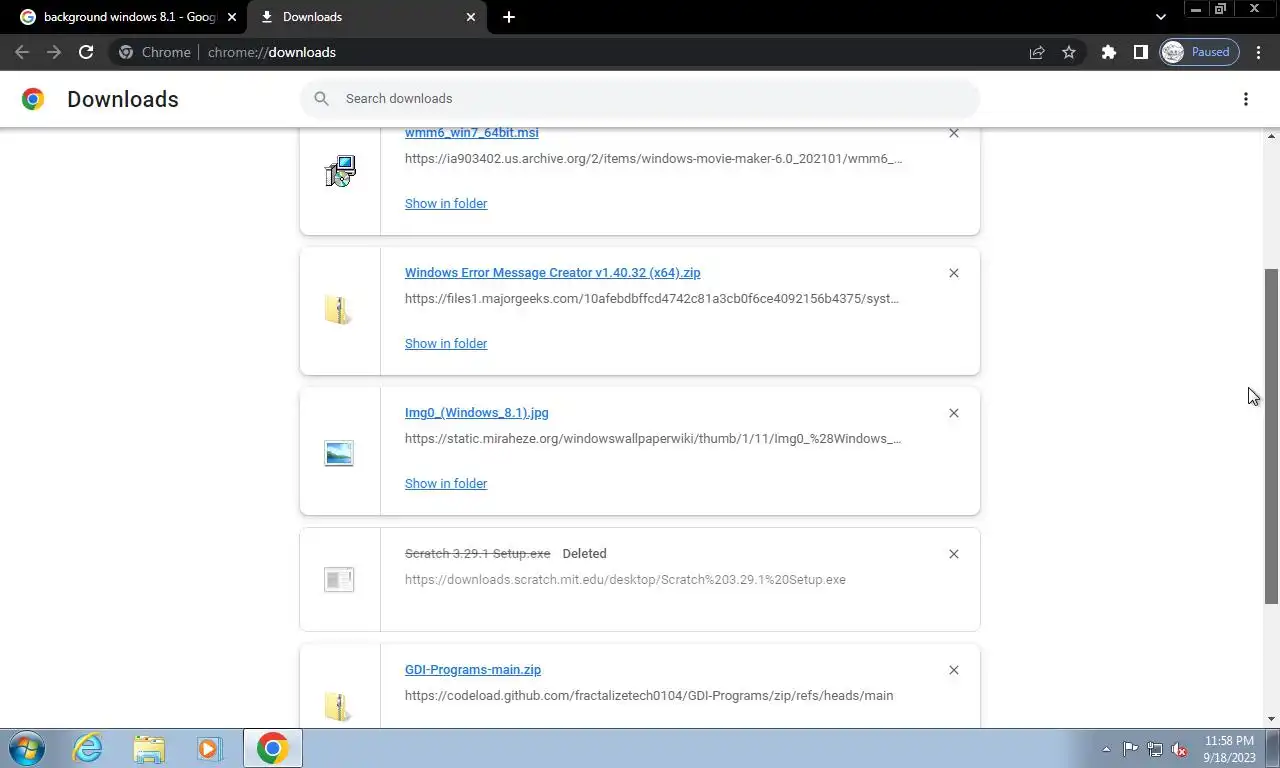The image size is (1280, 768).
Task: Click the share page icon in the address bar
Action: coord(1037,52)
